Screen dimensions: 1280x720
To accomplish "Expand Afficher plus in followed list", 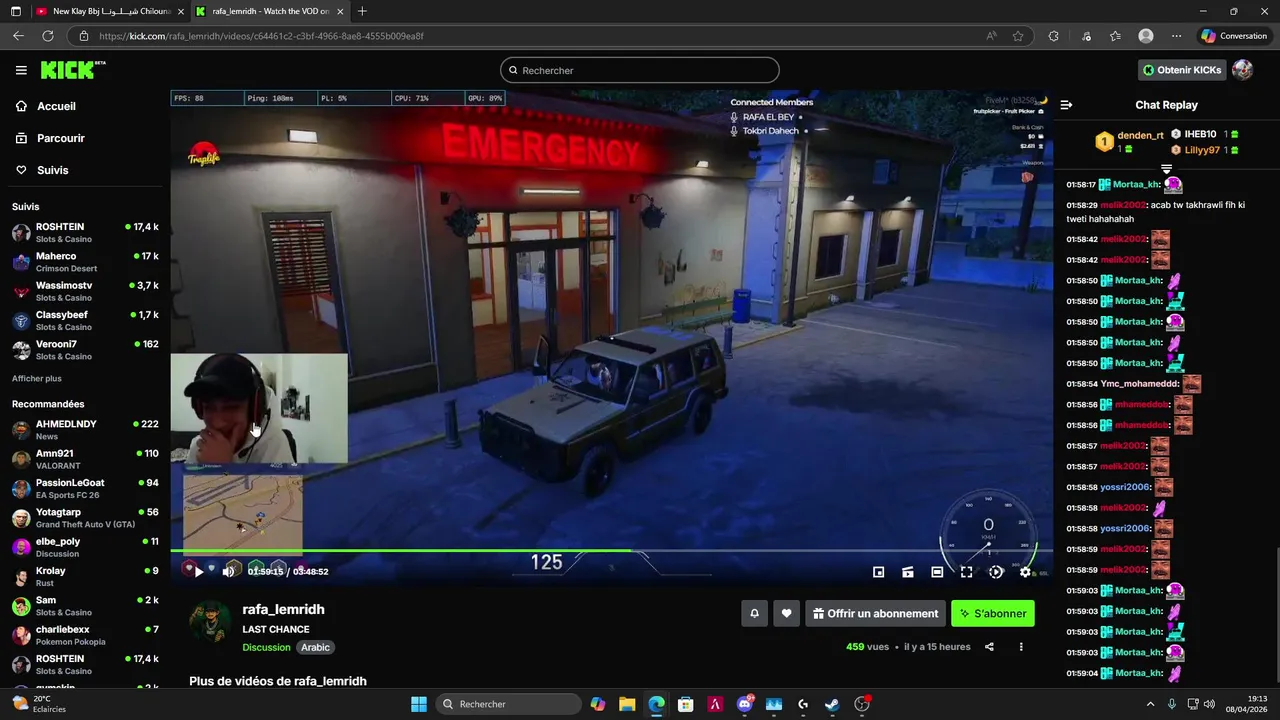I will tap(37, 379).
